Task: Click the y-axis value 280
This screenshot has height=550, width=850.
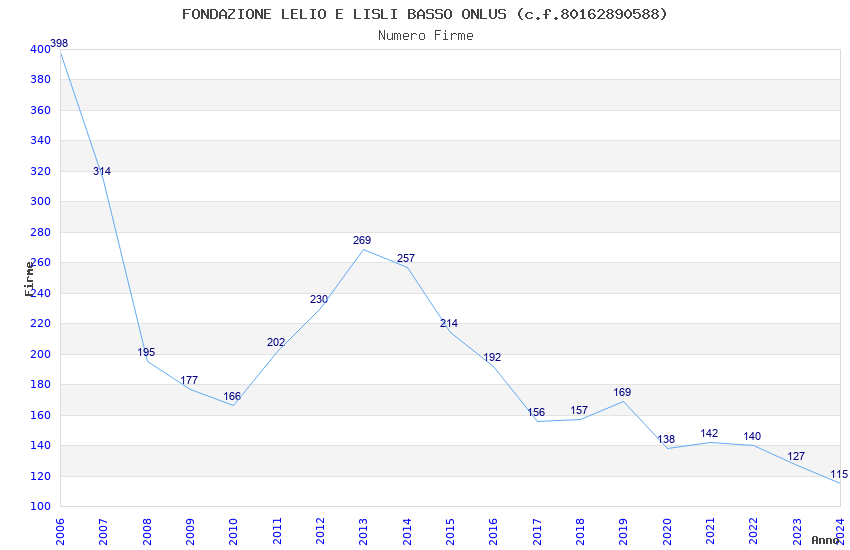Action: [40, 232]
